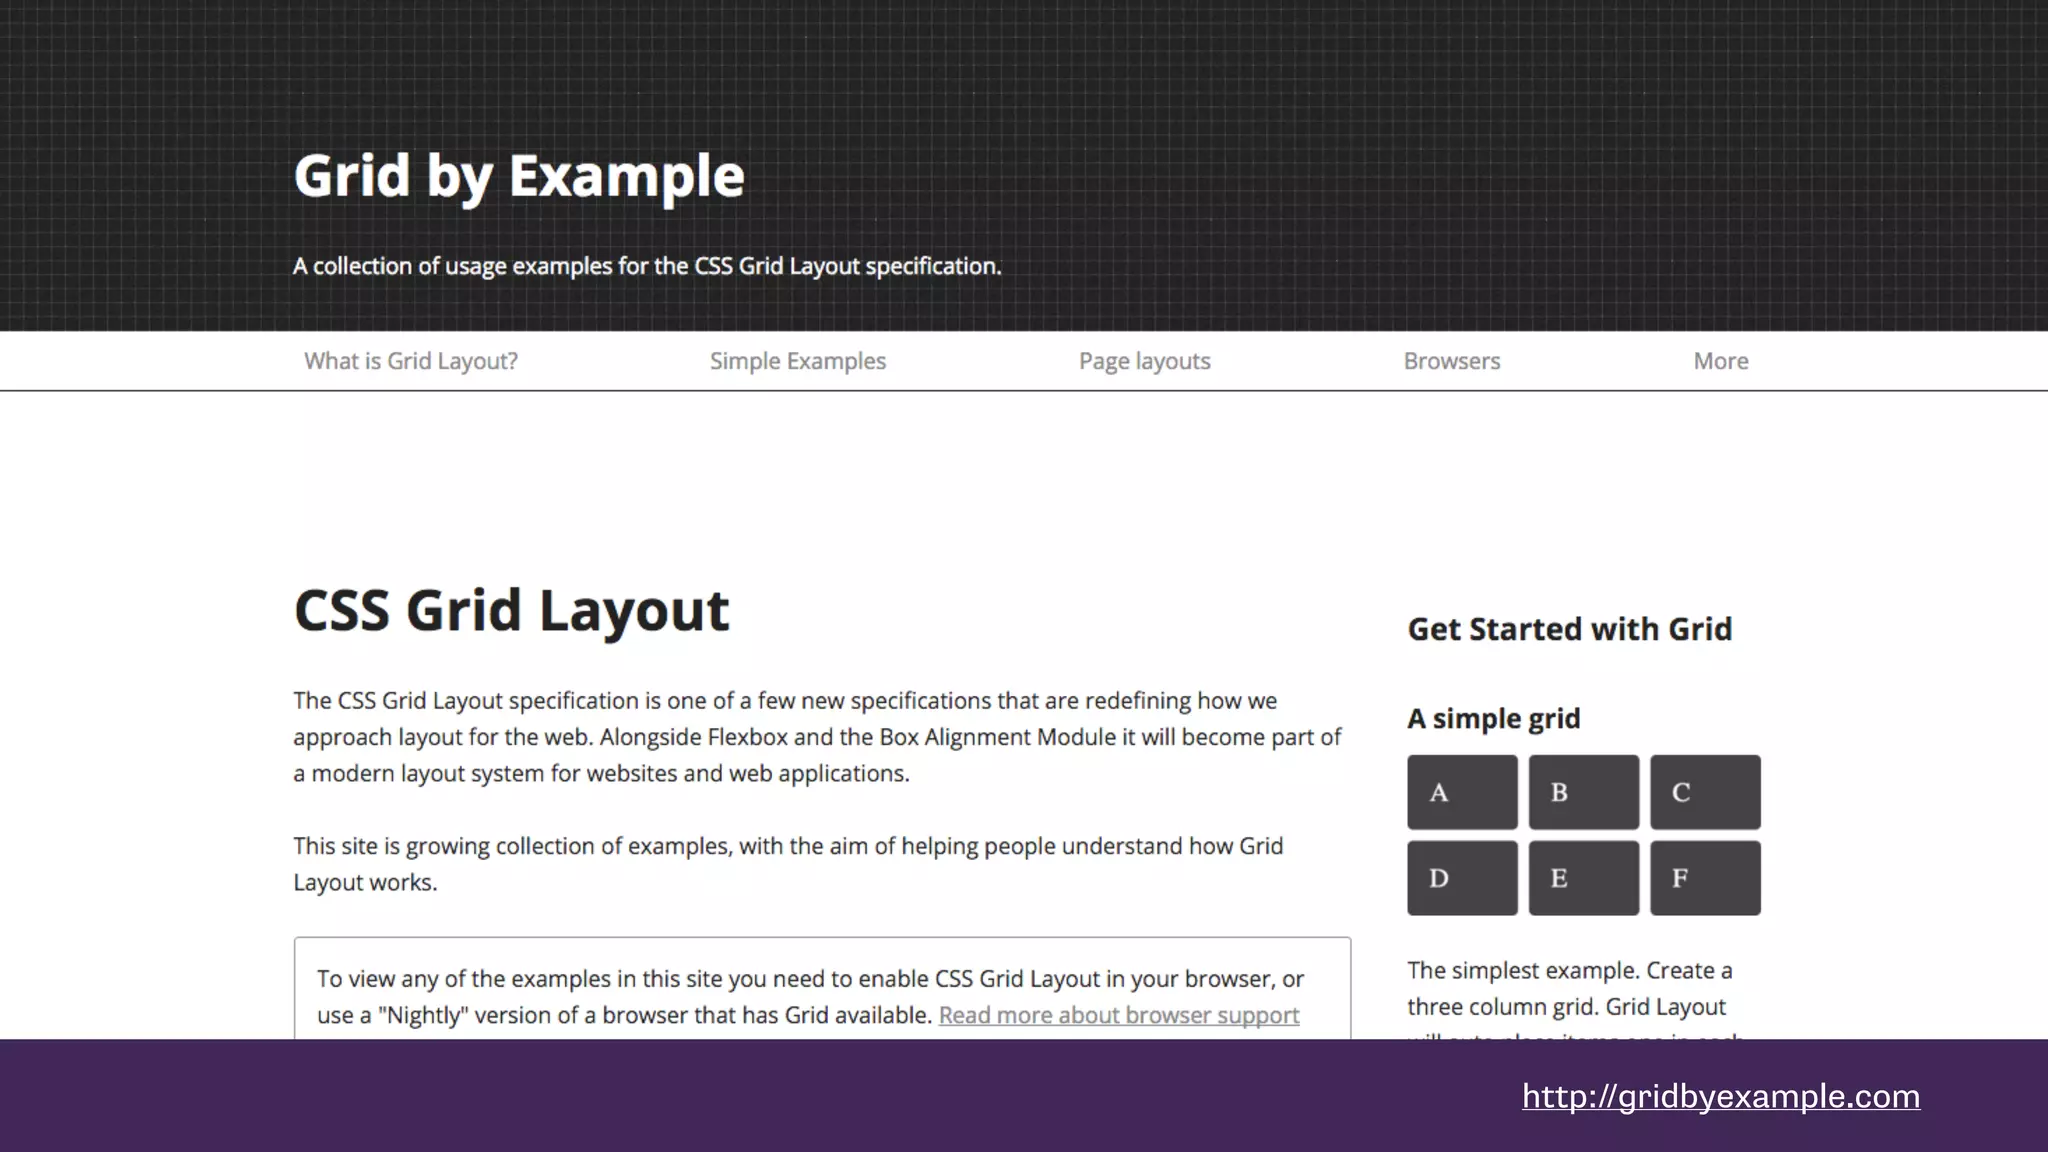Click the Grid by Example site title

pyautogui.click(x=518, y=176)
